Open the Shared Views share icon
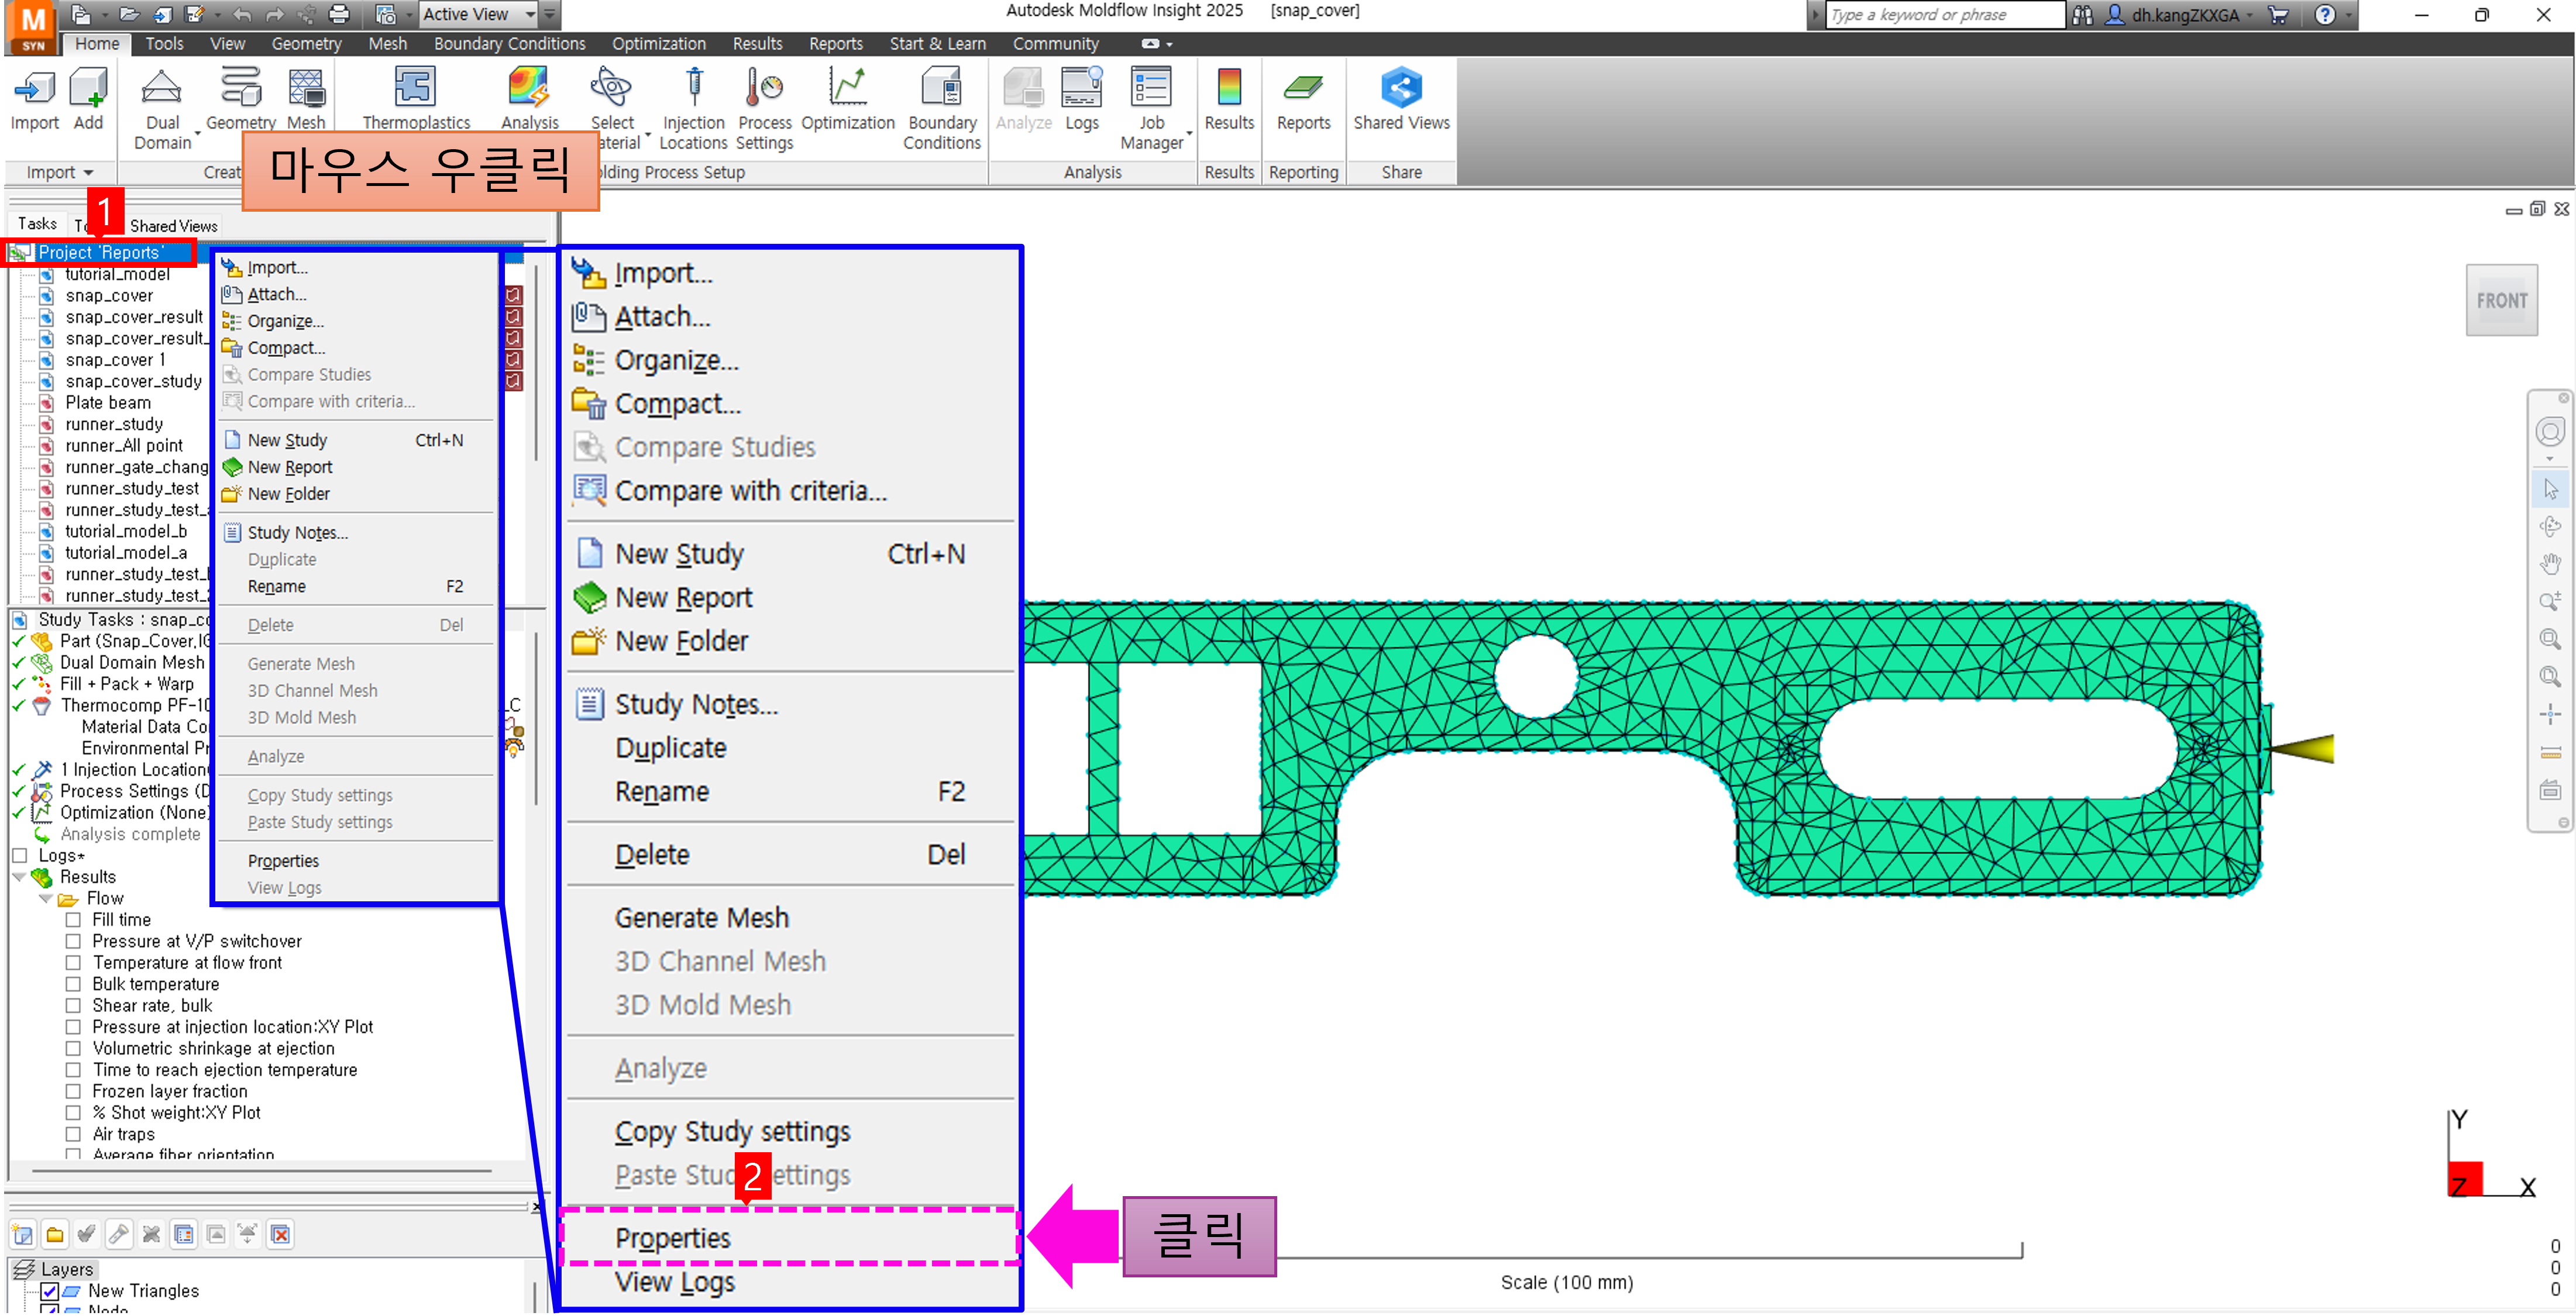 pyautogui.click(x=1401, y=88)
